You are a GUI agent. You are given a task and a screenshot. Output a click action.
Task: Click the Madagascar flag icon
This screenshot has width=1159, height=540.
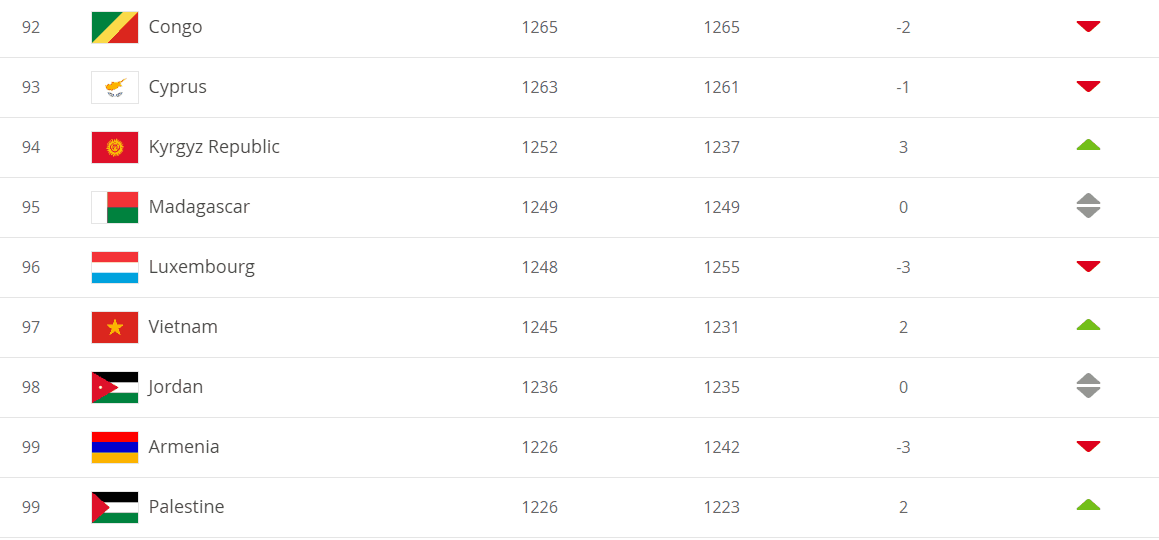115,207
